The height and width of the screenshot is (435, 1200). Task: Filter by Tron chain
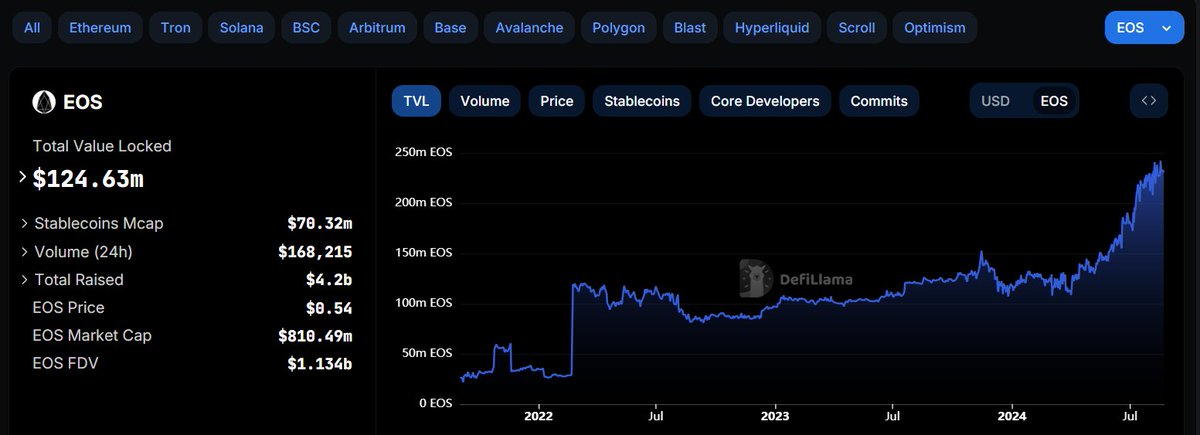pos(176,28)
